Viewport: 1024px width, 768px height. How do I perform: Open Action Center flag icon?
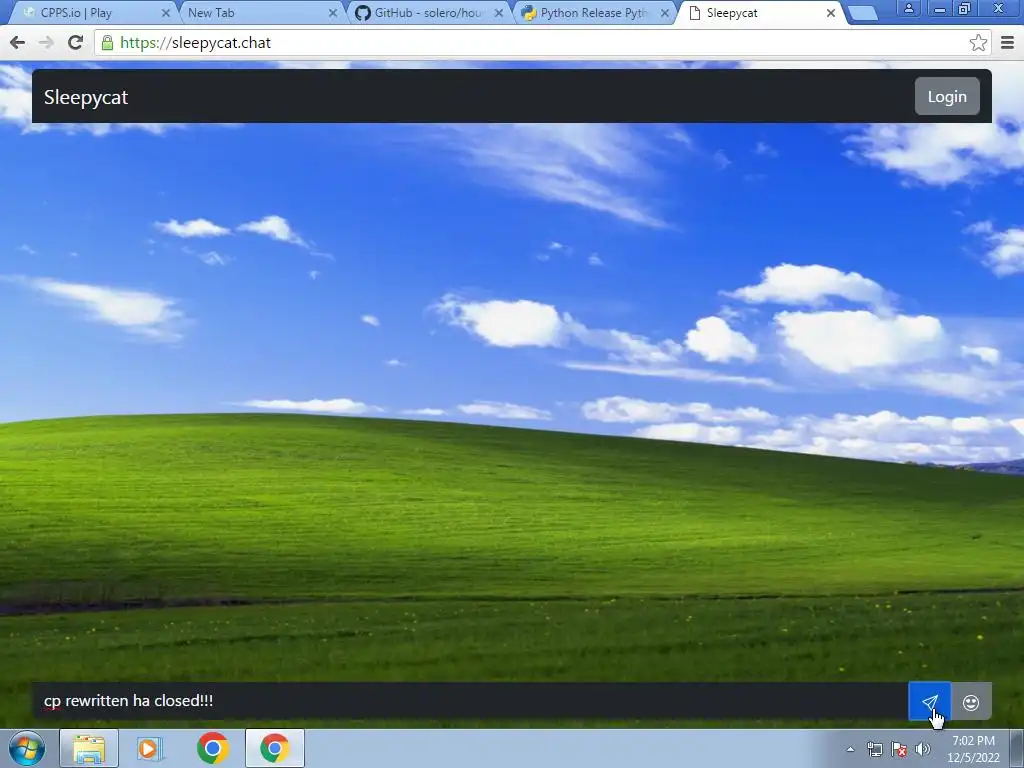pos(899,749)
